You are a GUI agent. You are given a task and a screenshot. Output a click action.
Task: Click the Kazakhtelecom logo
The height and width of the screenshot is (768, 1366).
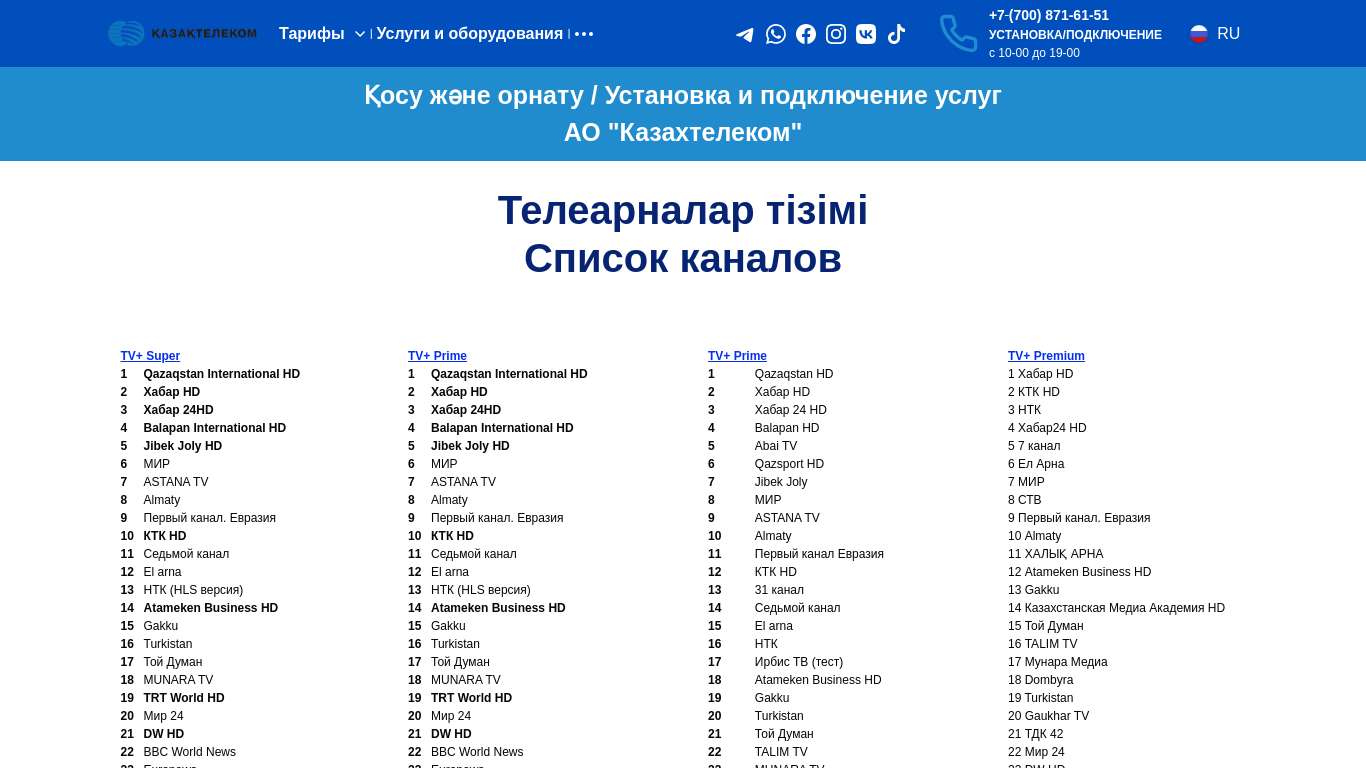[x=182, y=33]
